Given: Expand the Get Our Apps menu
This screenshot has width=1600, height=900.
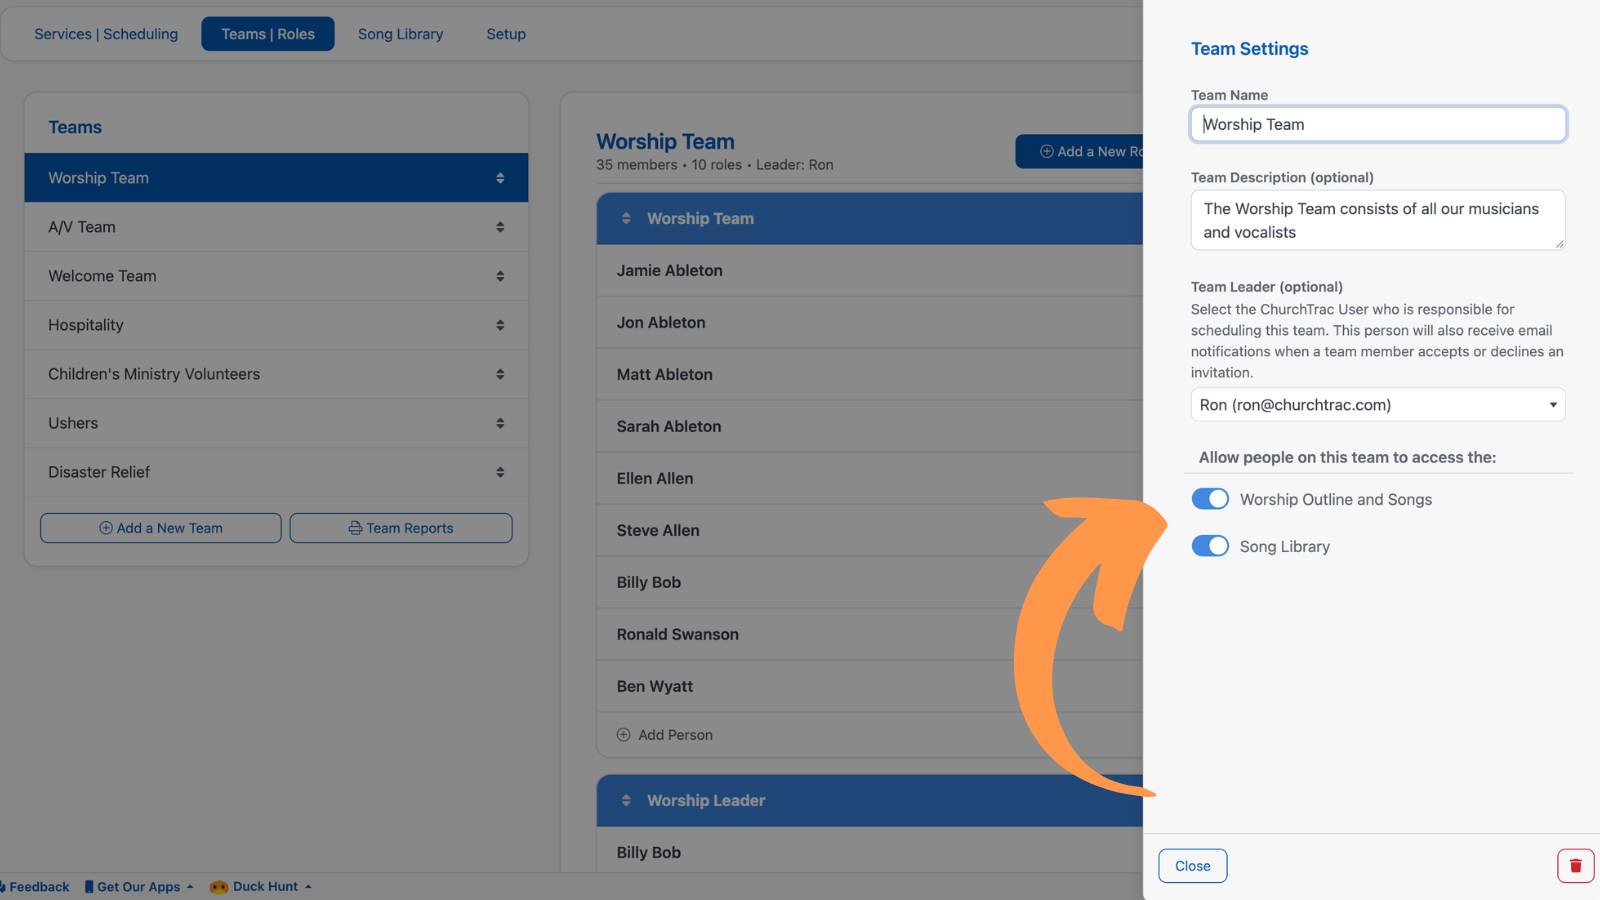Looking at the screenshot, I should click(x=139, y=887).
